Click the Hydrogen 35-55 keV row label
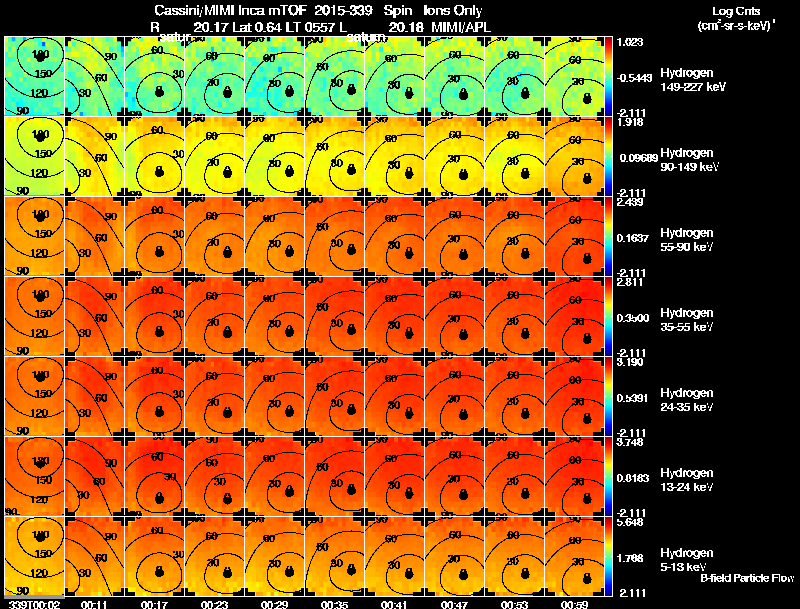800x609 pixels. point(687,320)
